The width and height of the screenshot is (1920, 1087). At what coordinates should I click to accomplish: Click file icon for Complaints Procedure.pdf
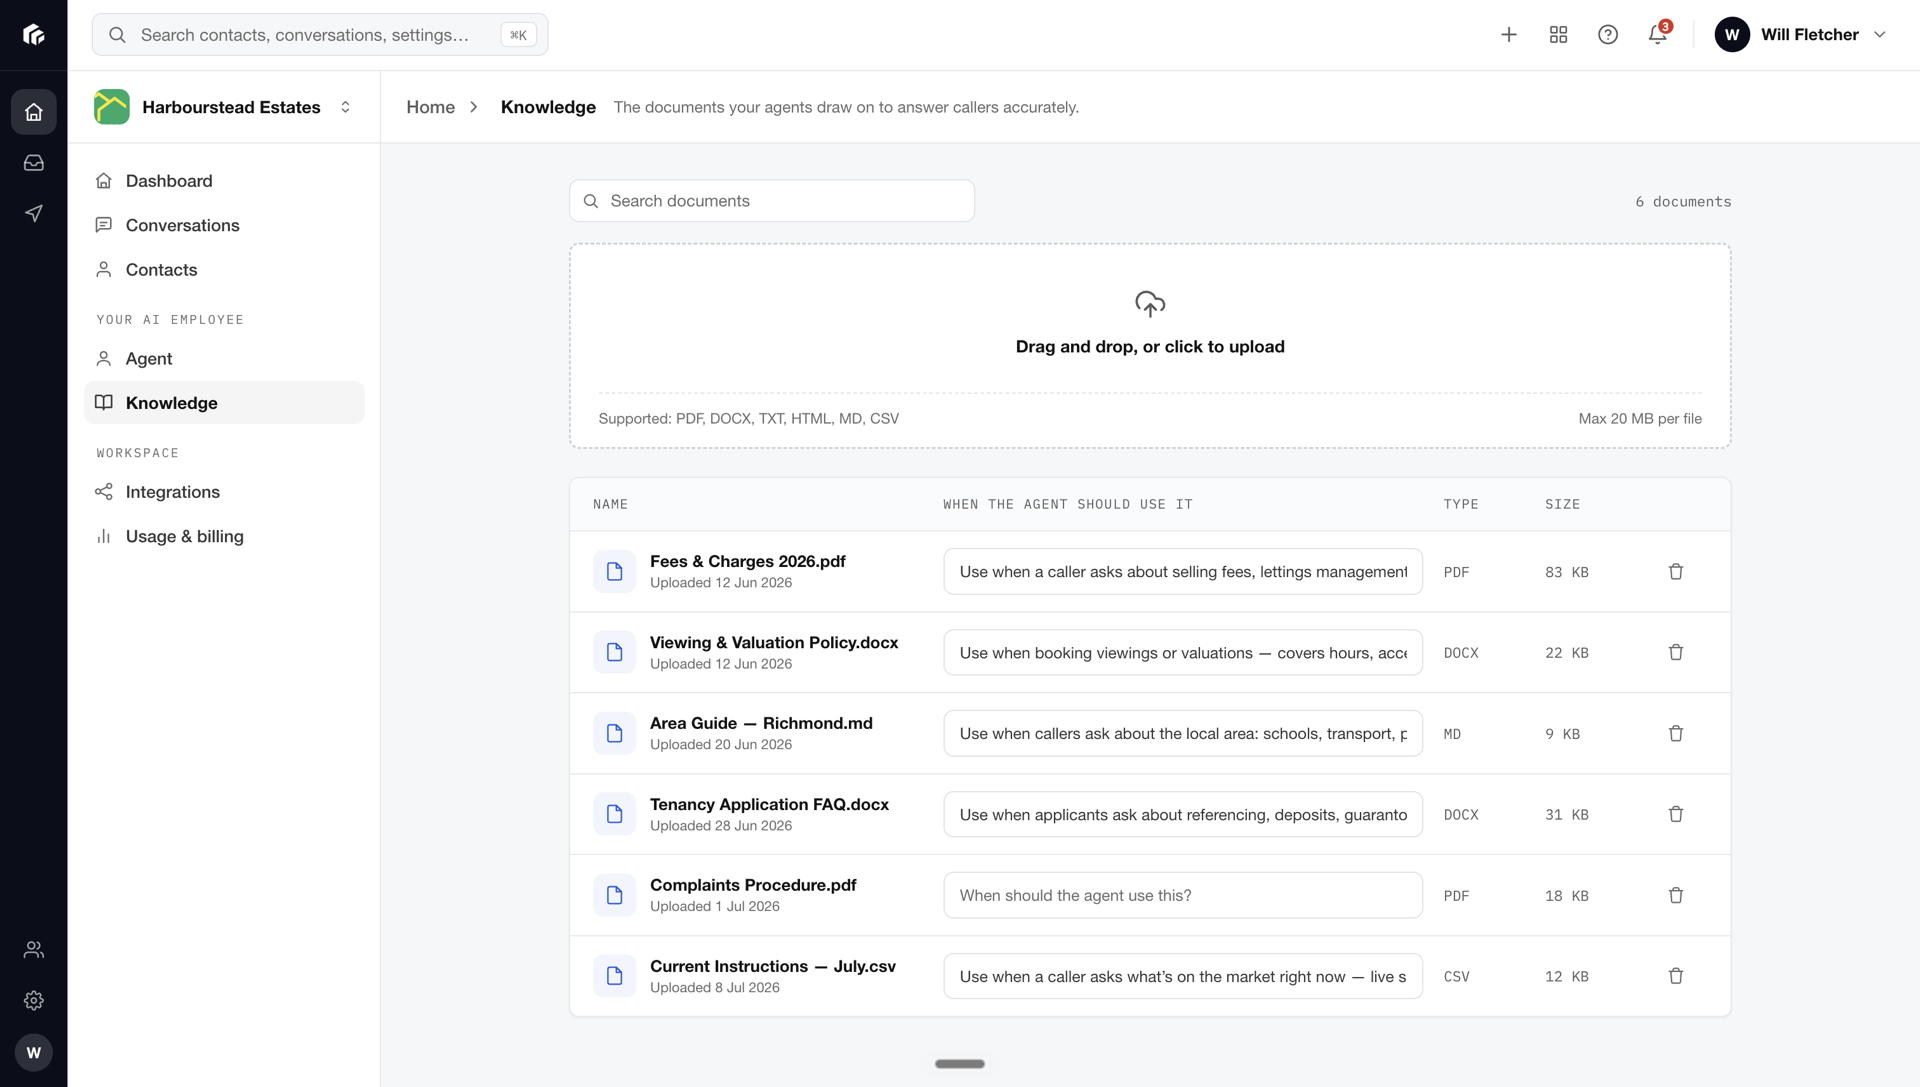click(615, 896)
